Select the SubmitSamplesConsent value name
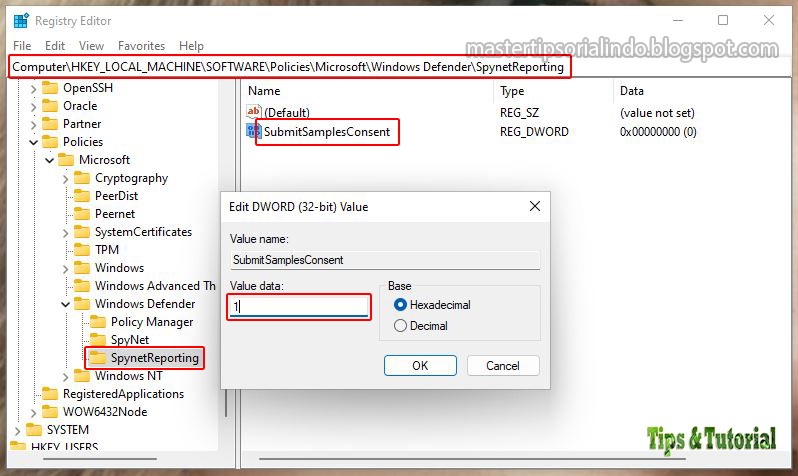798x476 pixels. pos(327,132)
